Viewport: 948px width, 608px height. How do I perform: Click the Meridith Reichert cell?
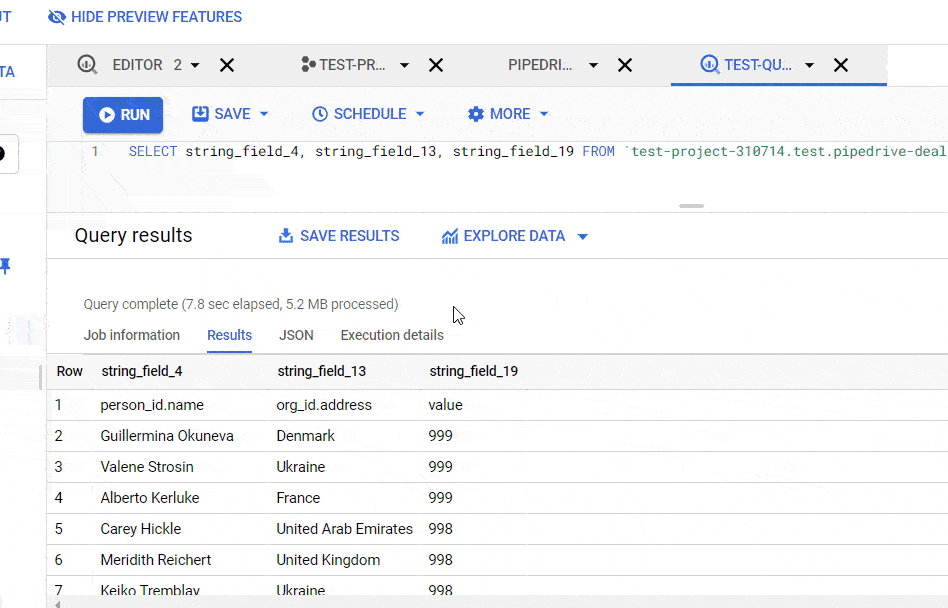click(x=156, y=560)
